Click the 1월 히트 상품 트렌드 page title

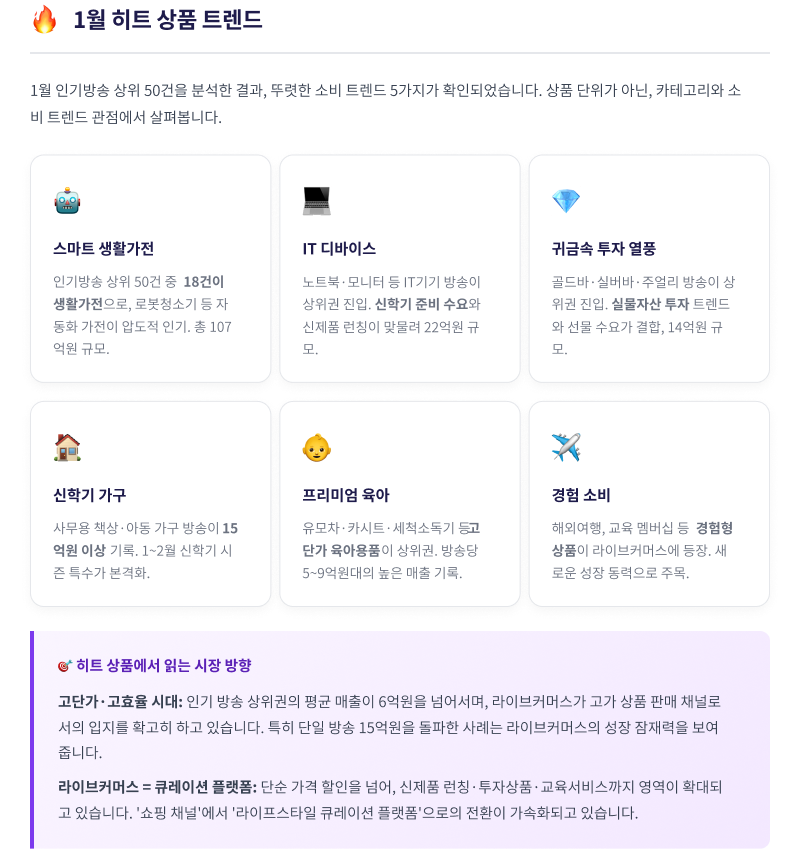click(168, 20)
